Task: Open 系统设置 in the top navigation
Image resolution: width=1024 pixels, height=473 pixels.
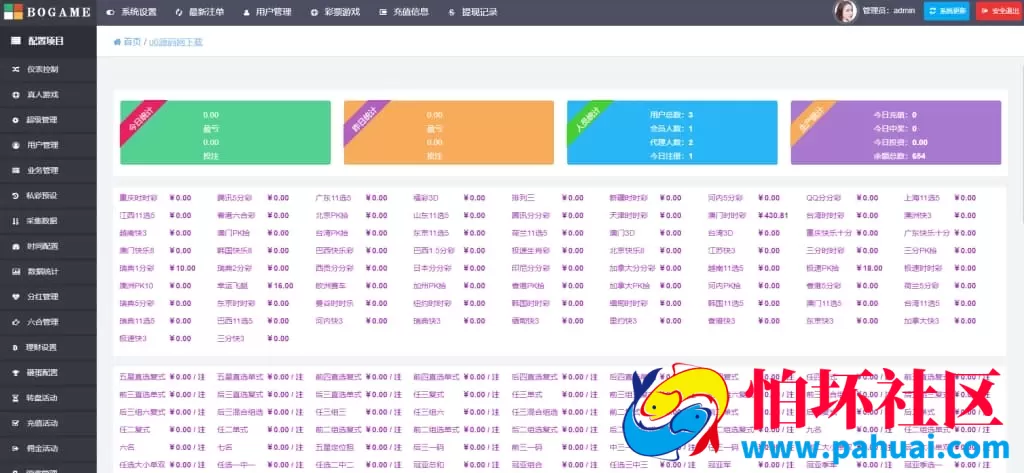Action: (x=132, y=12)
